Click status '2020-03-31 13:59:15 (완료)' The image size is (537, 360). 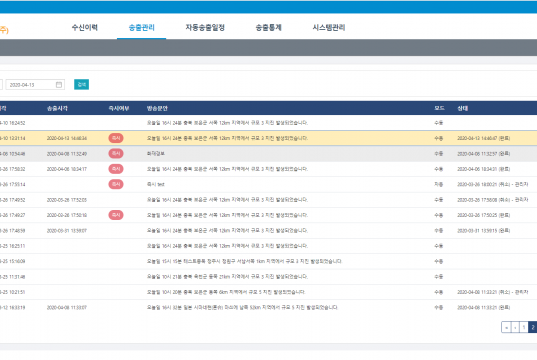pos(484,231)
